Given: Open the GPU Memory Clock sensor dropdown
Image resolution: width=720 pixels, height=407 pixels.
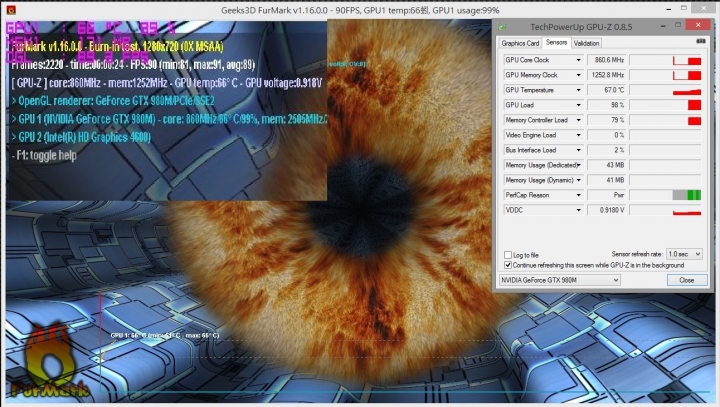Looking at the screenshot, I should [579, 75].
